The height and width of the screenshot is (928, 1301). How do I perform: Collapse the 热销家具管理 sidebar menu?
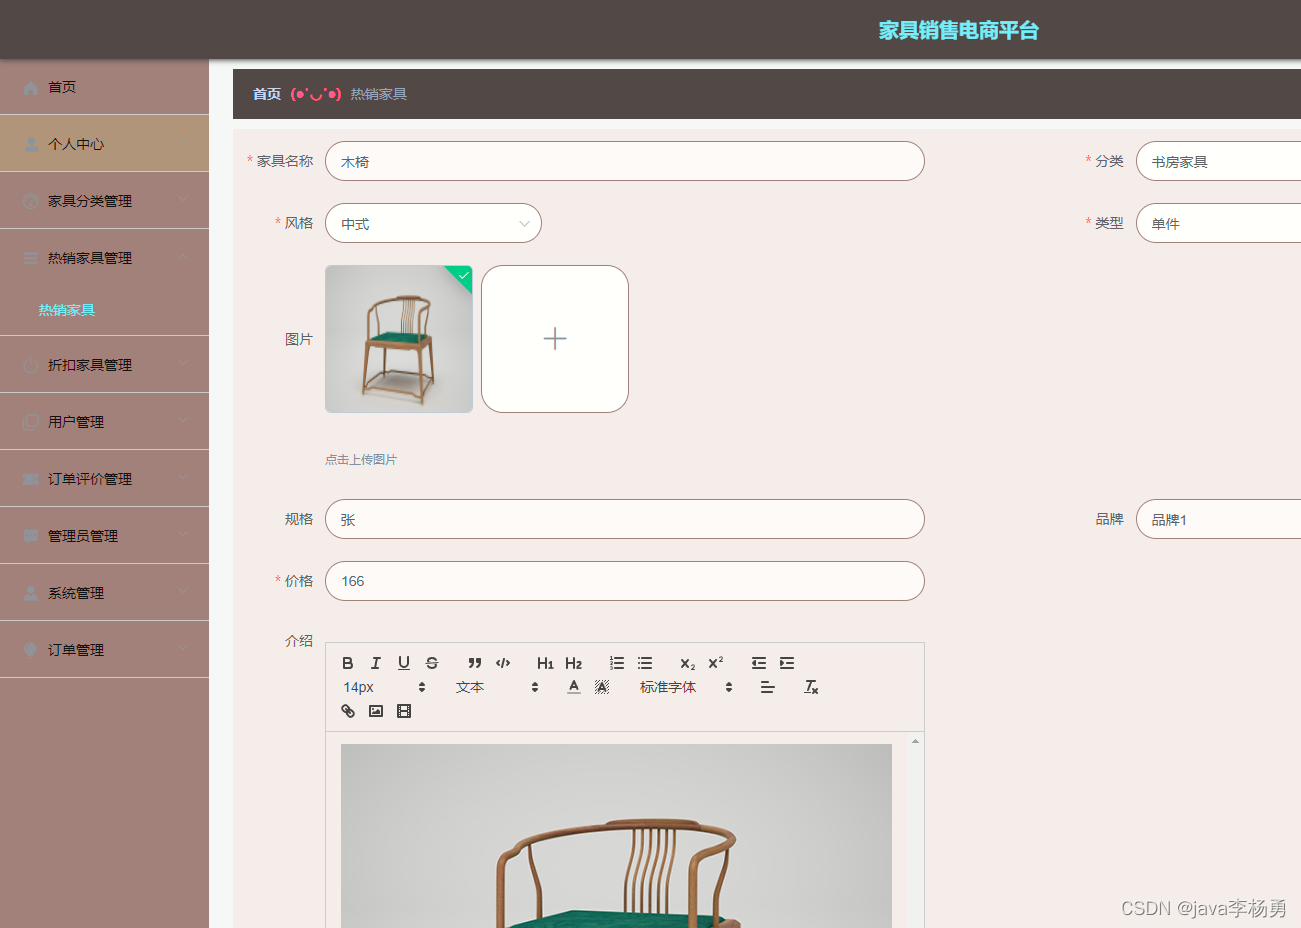point(104,257)
